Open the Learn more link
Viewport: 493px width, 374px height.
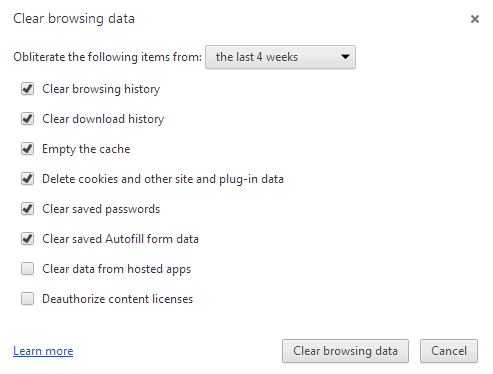(x=43, y=351)
